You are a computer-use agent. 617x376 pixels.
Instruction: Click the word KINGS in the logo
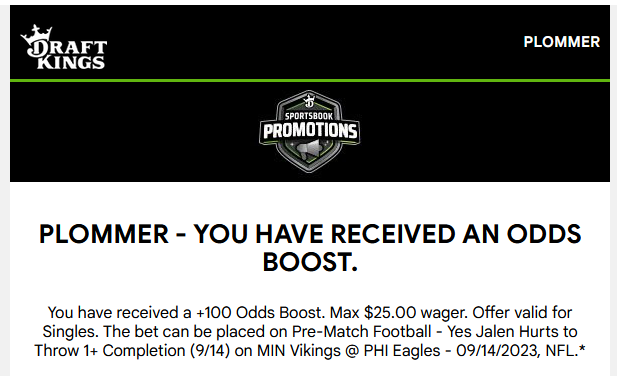tap(71, 63)
